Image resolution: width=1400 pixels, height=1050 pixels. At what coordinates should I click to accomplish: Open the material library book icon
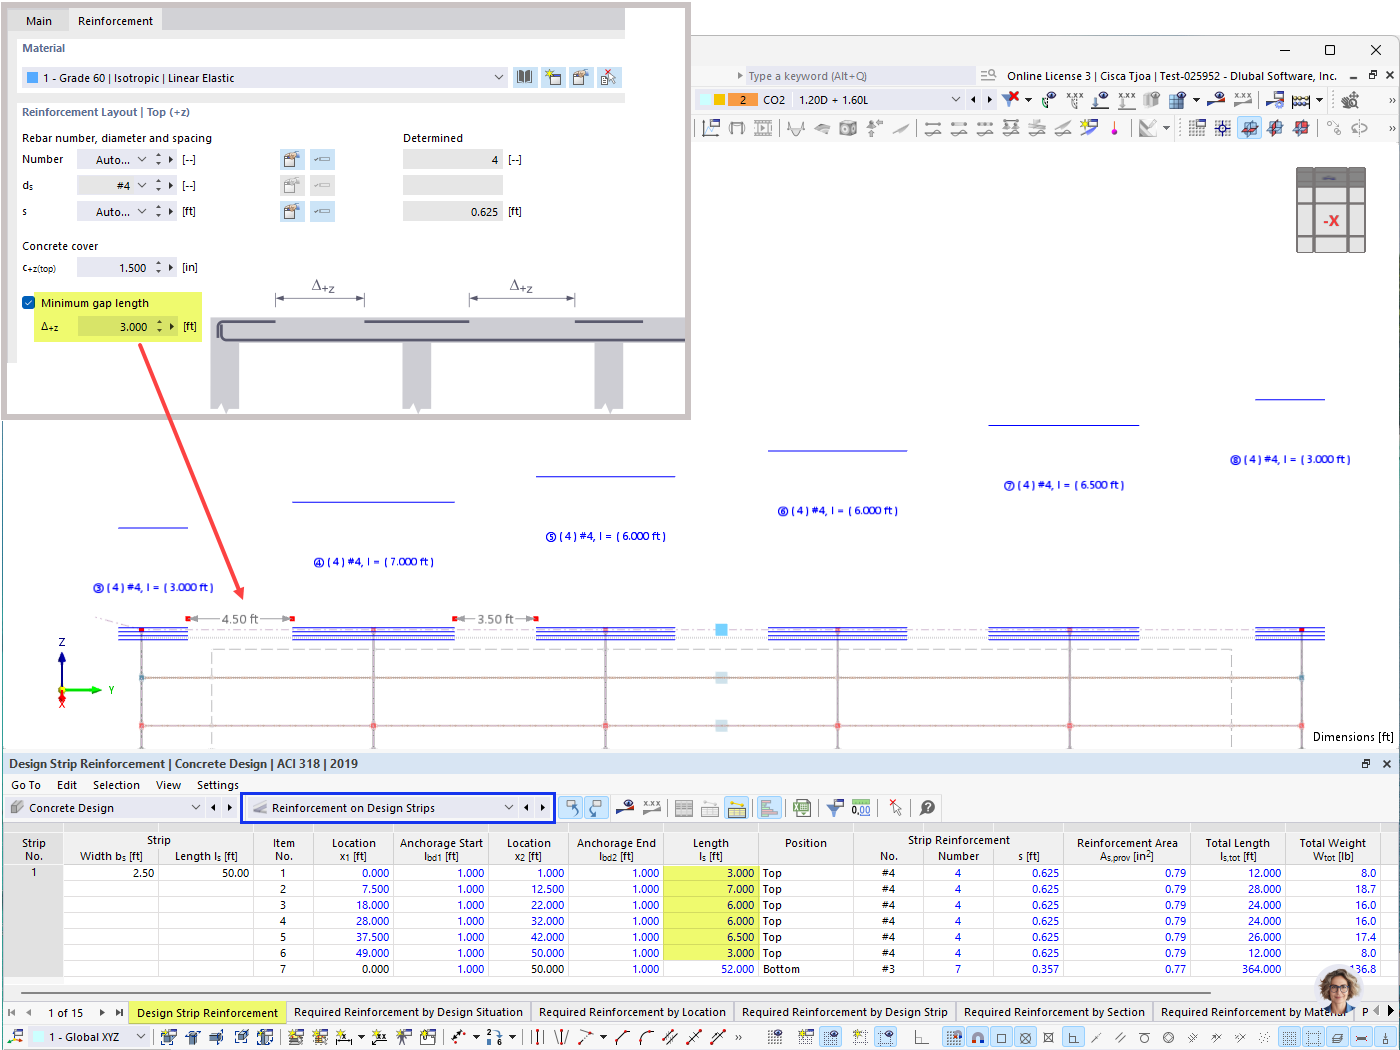[x=524, y=77]
